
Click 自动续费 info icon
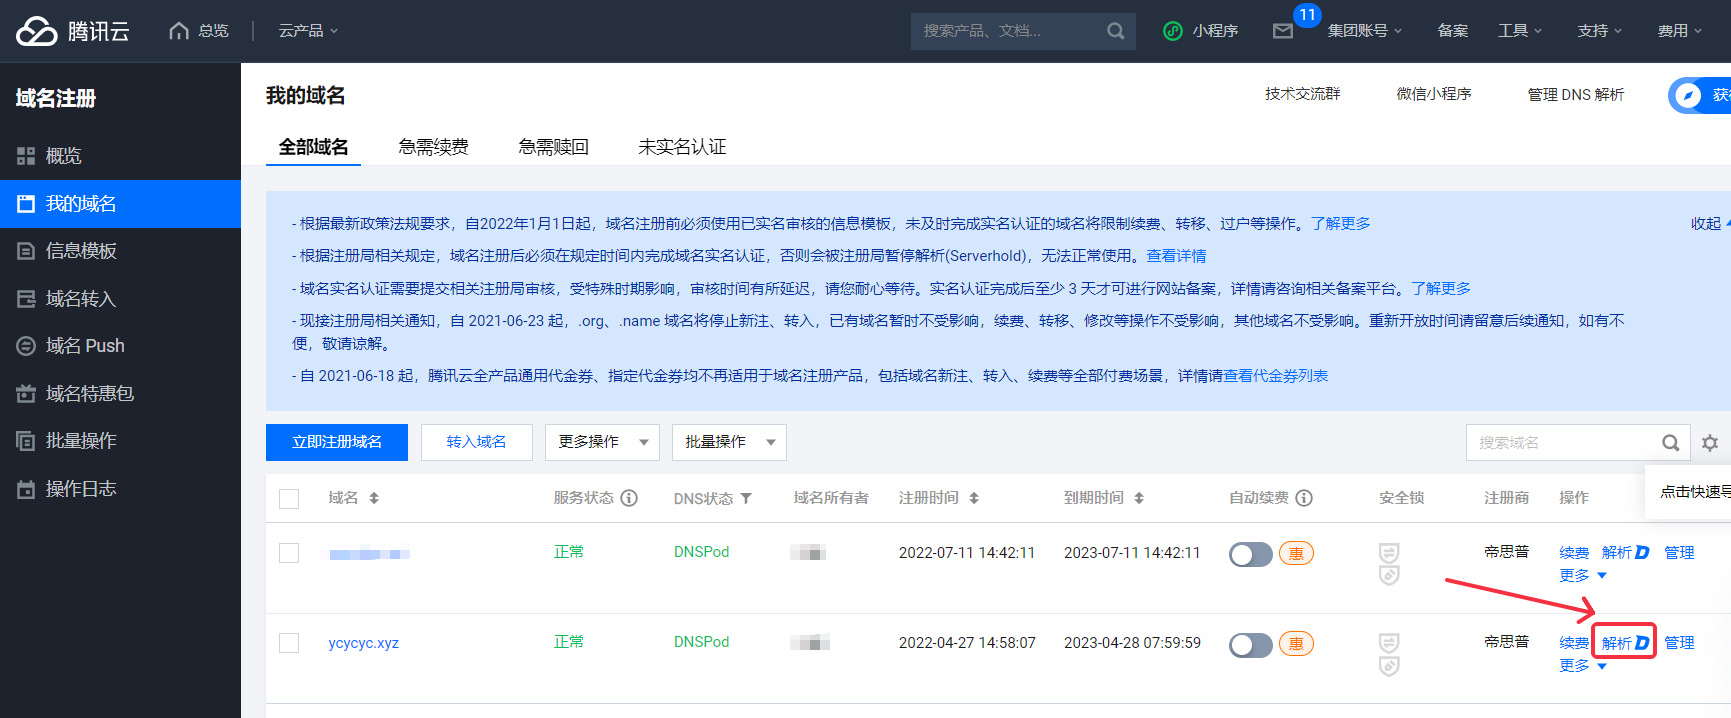click(1304, 498)
